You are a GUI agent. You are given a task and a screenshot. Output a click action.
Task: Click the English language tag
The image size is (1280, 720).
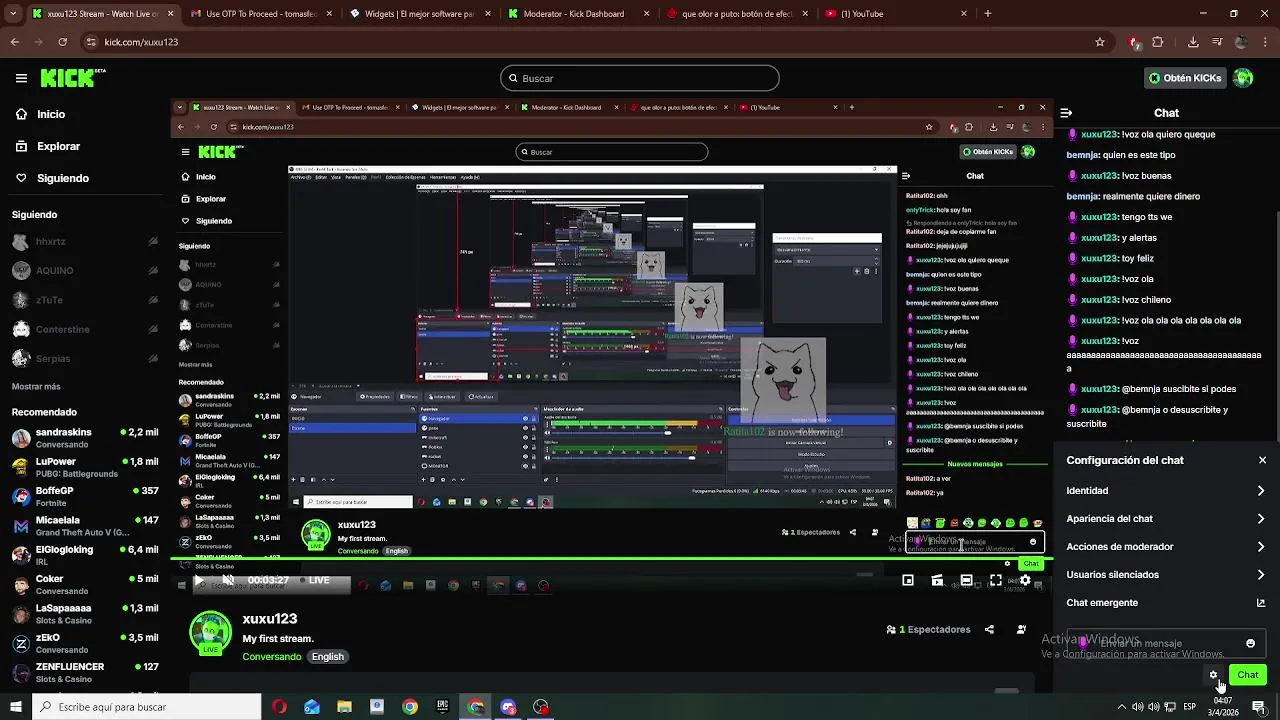pos(327,657)
